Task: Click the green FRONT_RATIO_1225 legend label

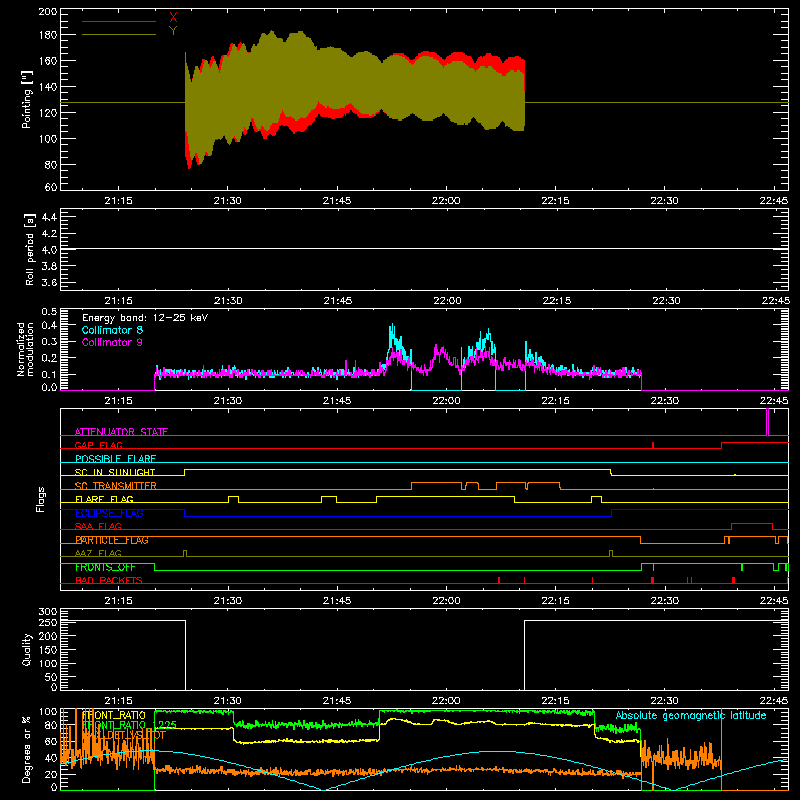Action: click(x=130, y=725)
